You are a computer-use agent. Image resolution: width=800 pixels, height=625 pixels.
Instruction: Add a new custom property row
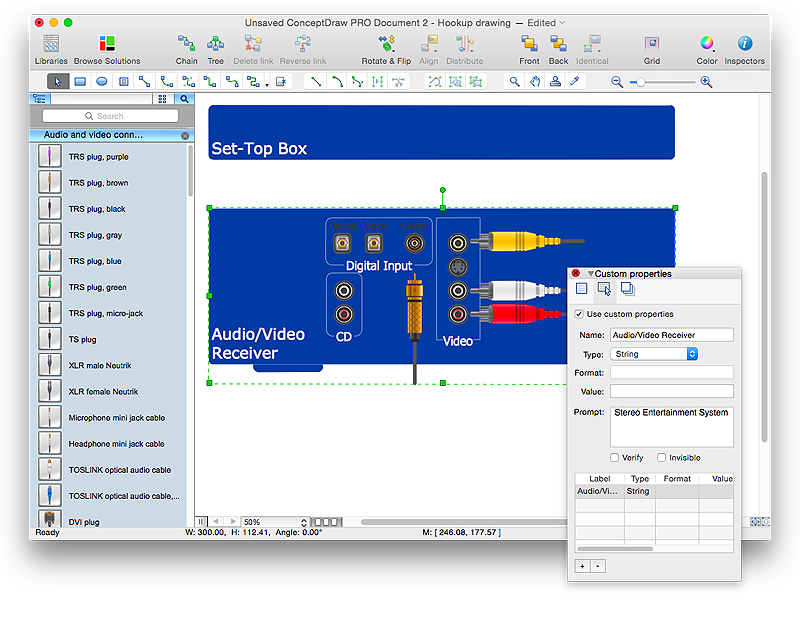pyautogui.click(x=582, y=566)
